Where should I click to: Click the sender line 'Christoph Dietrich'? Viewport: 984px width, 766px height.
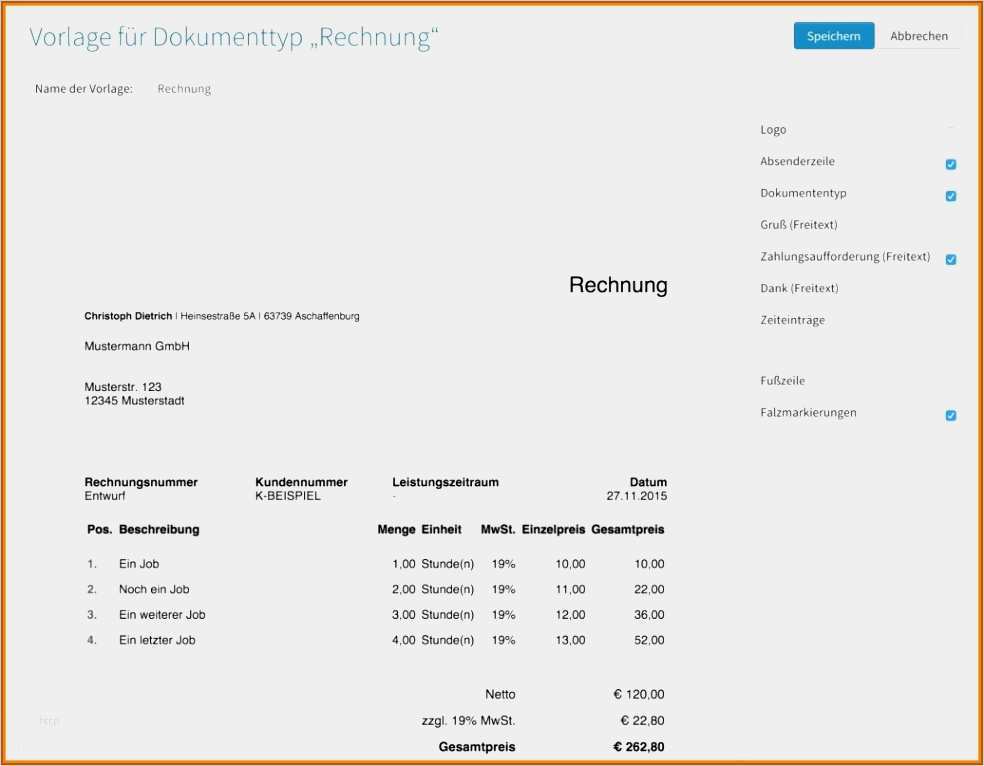[x=128, y=316]
